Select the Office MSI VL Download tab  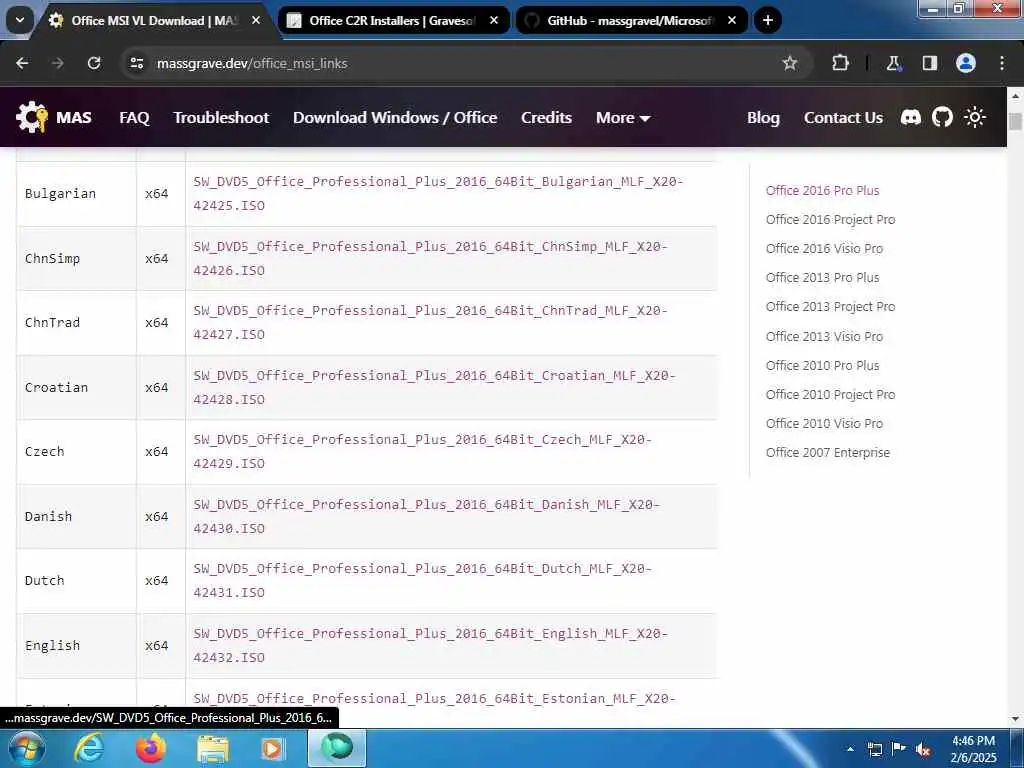point(154,20)
